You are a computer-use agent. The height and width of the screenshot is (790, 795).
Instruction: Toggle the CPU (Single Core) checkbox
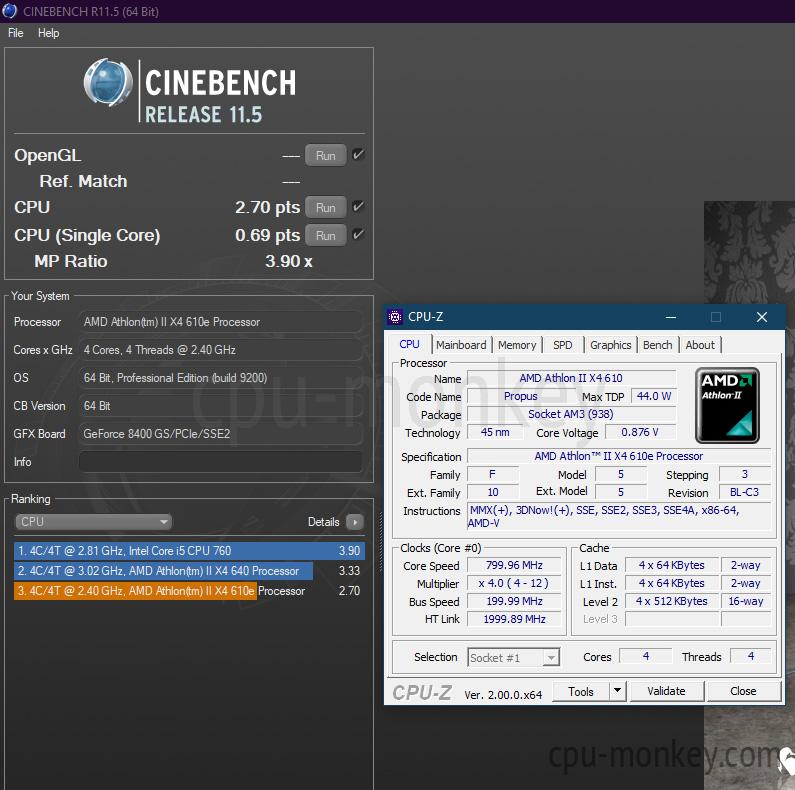pos(358,234)
